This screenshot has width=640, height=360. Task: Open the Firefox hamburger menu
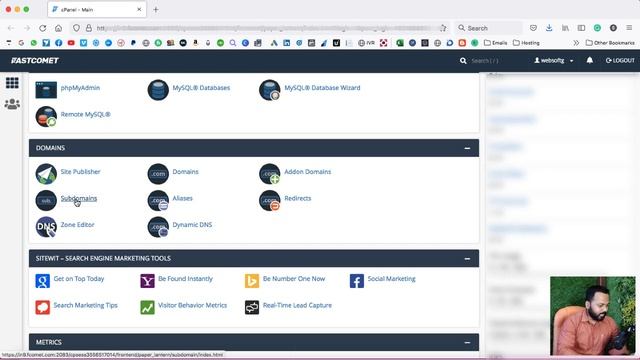629,28
